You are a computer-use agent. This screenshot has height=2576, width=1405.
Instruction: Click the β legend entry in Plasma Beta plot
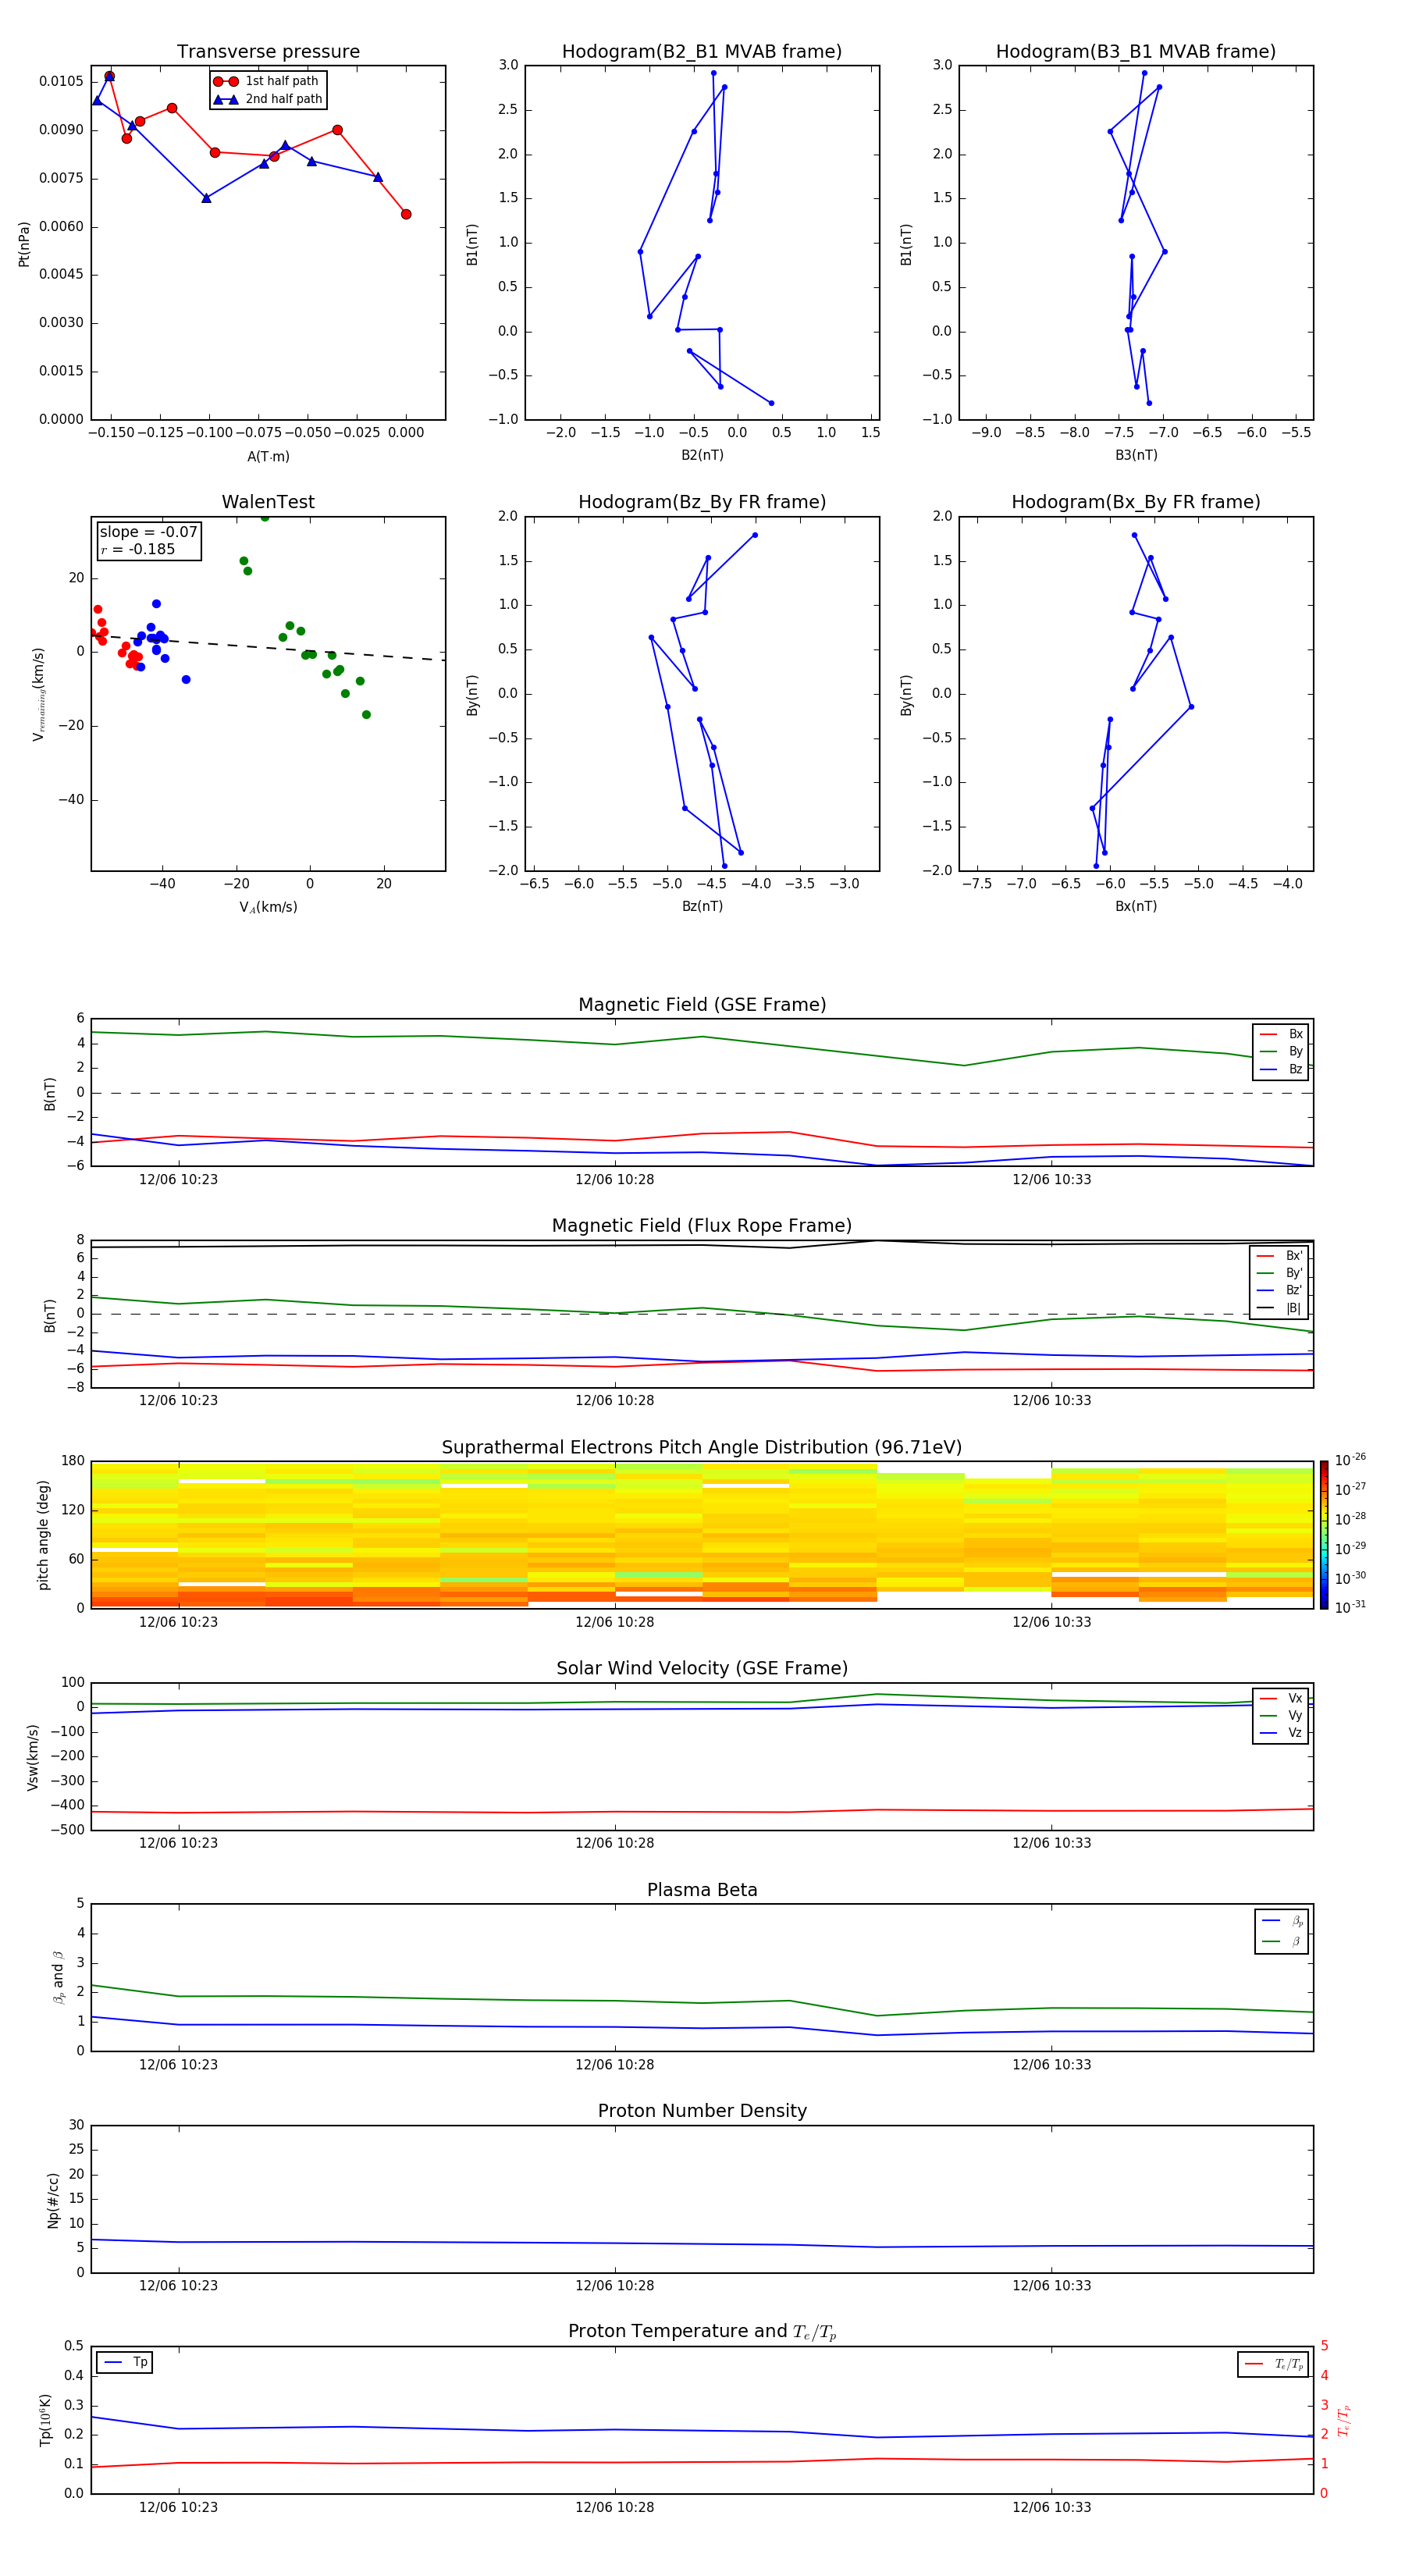pyautogui.click(x=1282, y=1941)
